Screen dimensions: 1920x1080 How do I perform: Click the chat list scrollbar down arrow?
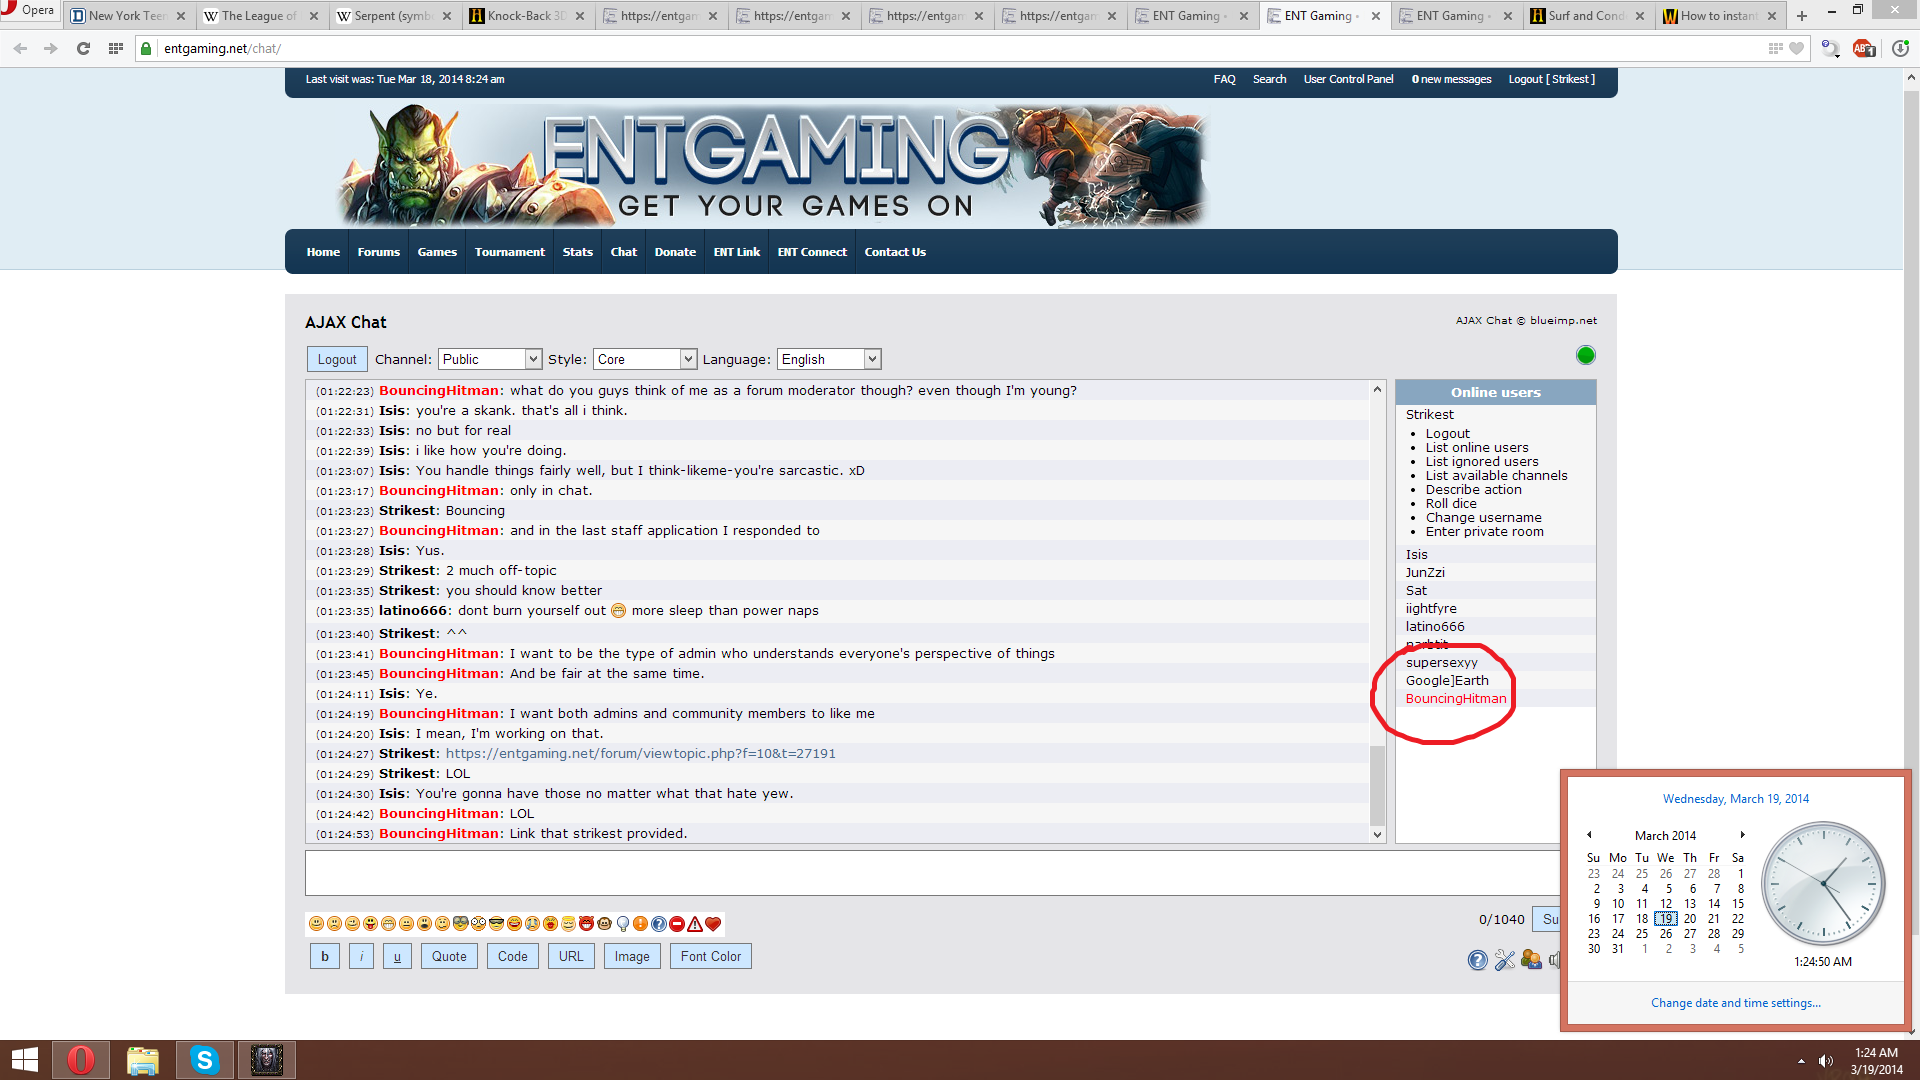1377,835
